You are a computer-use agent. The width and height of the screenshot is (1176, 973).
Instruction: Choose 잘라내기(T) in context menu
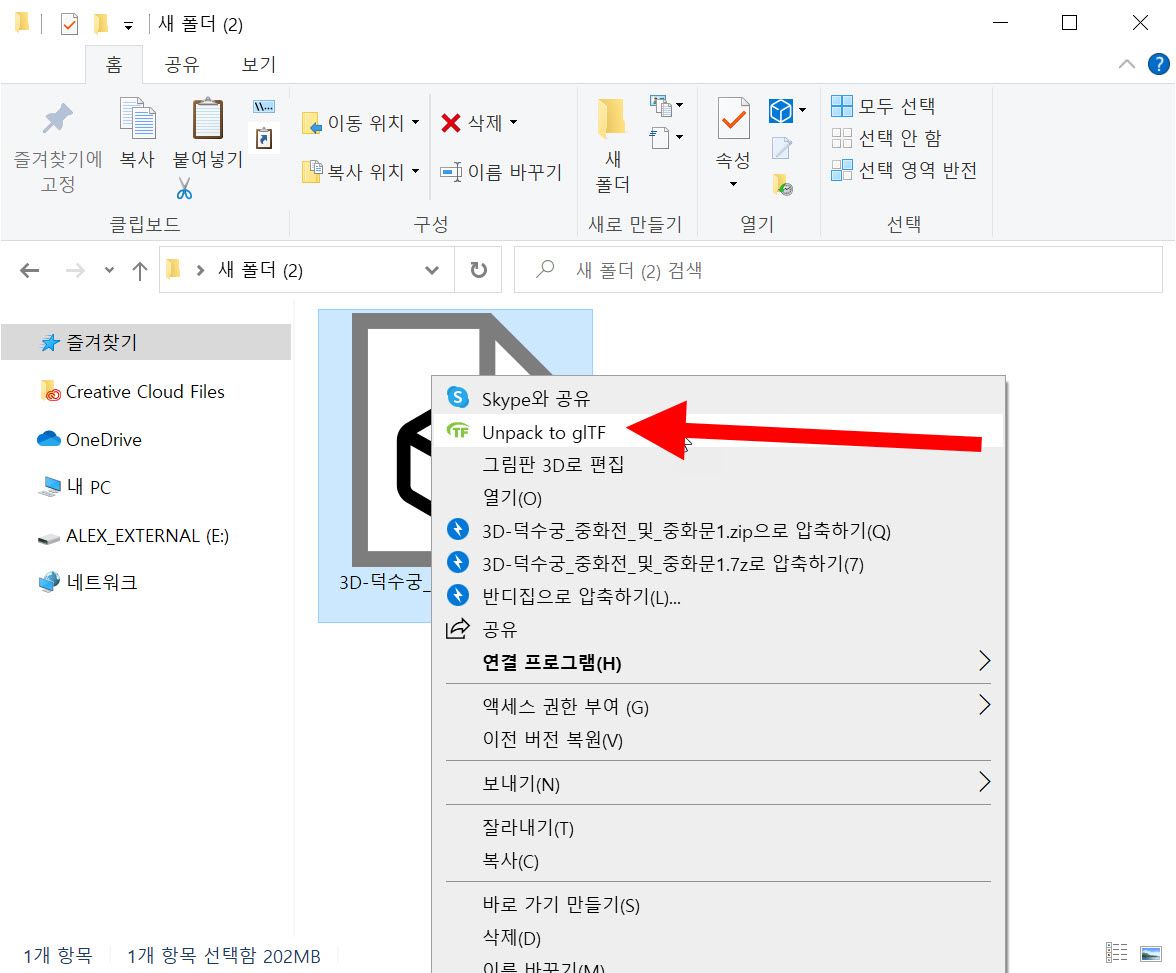point(718,827)
